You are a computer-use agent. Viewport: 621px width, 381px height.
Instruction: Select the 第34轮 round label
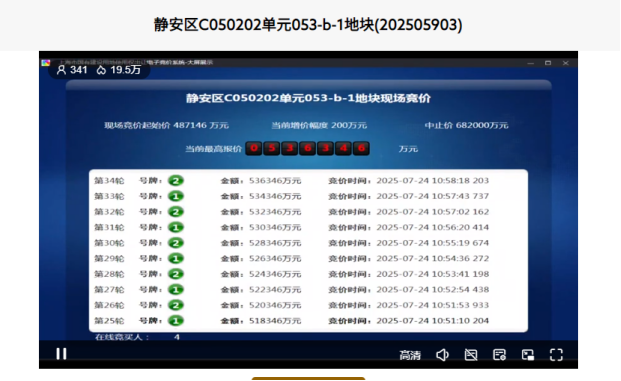109,181
